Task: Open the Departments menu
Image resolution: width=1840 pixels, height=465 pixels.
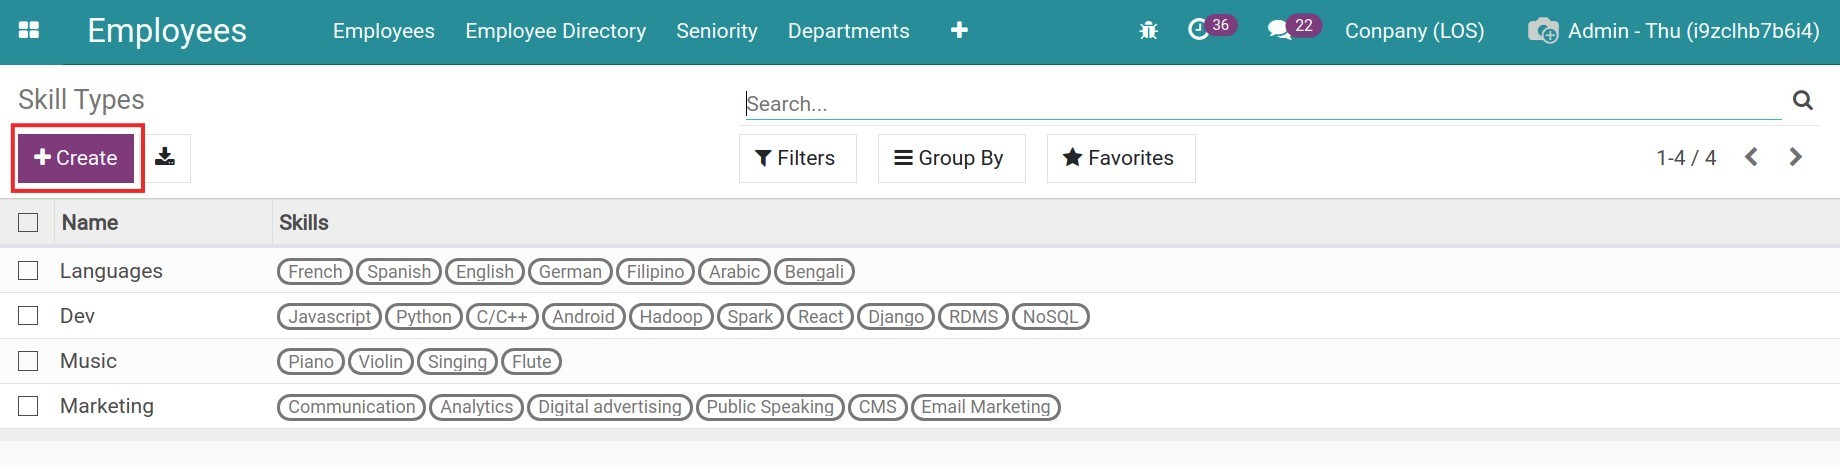Action: pyautogui.click(x=848, y=31)
